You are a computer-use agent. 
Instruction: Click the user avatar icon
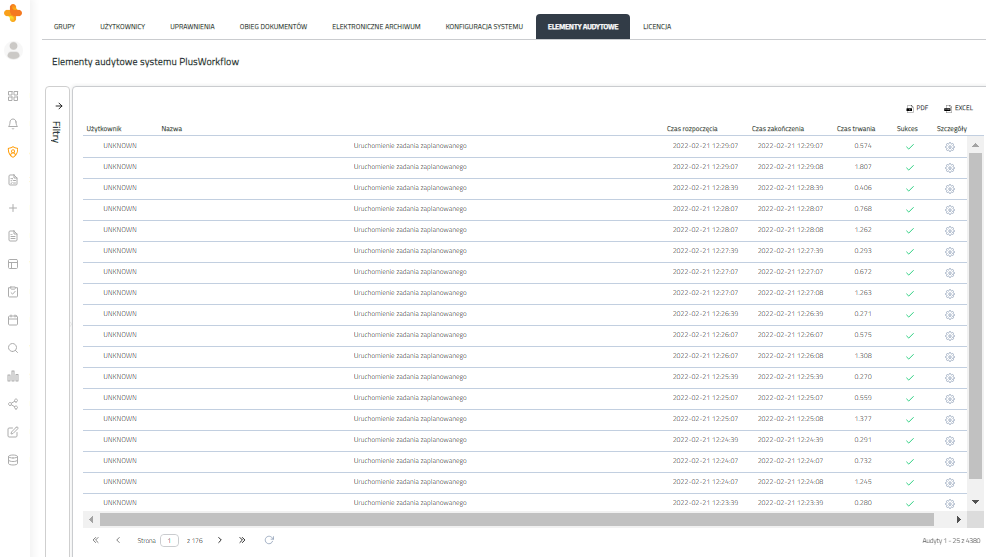coord(13,50)
